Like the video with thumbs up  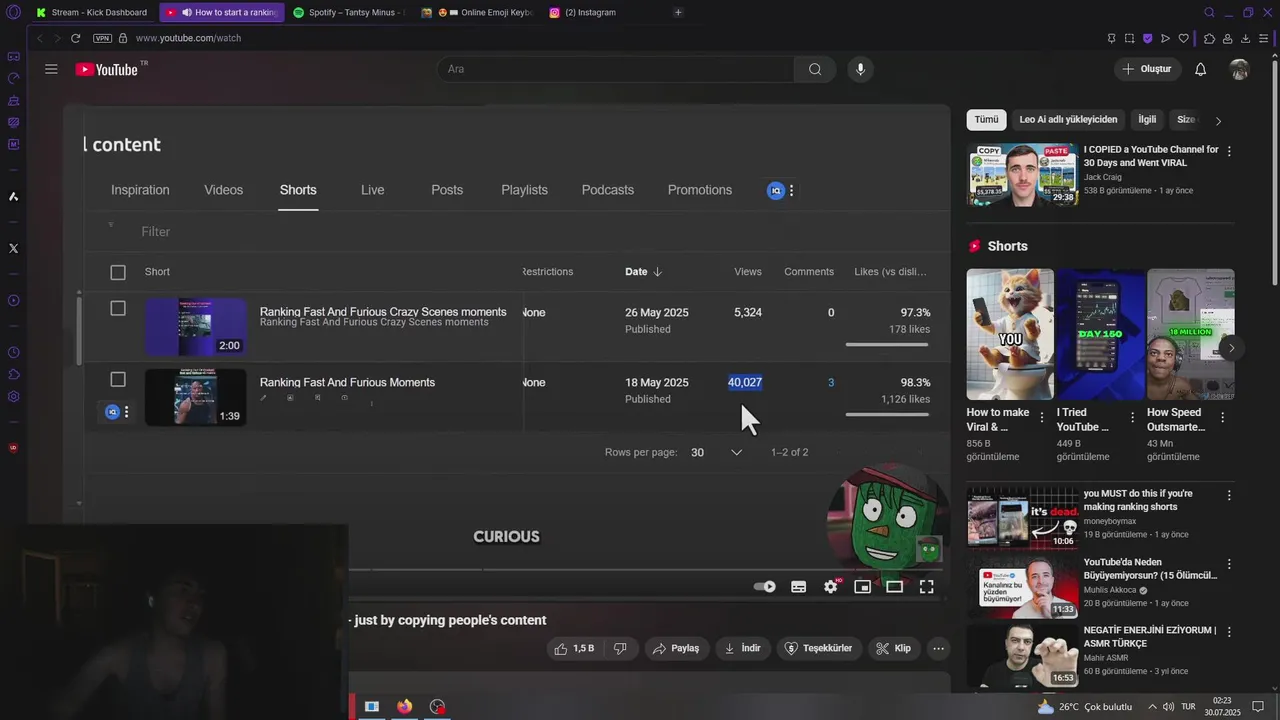click(x=574, y=648)
